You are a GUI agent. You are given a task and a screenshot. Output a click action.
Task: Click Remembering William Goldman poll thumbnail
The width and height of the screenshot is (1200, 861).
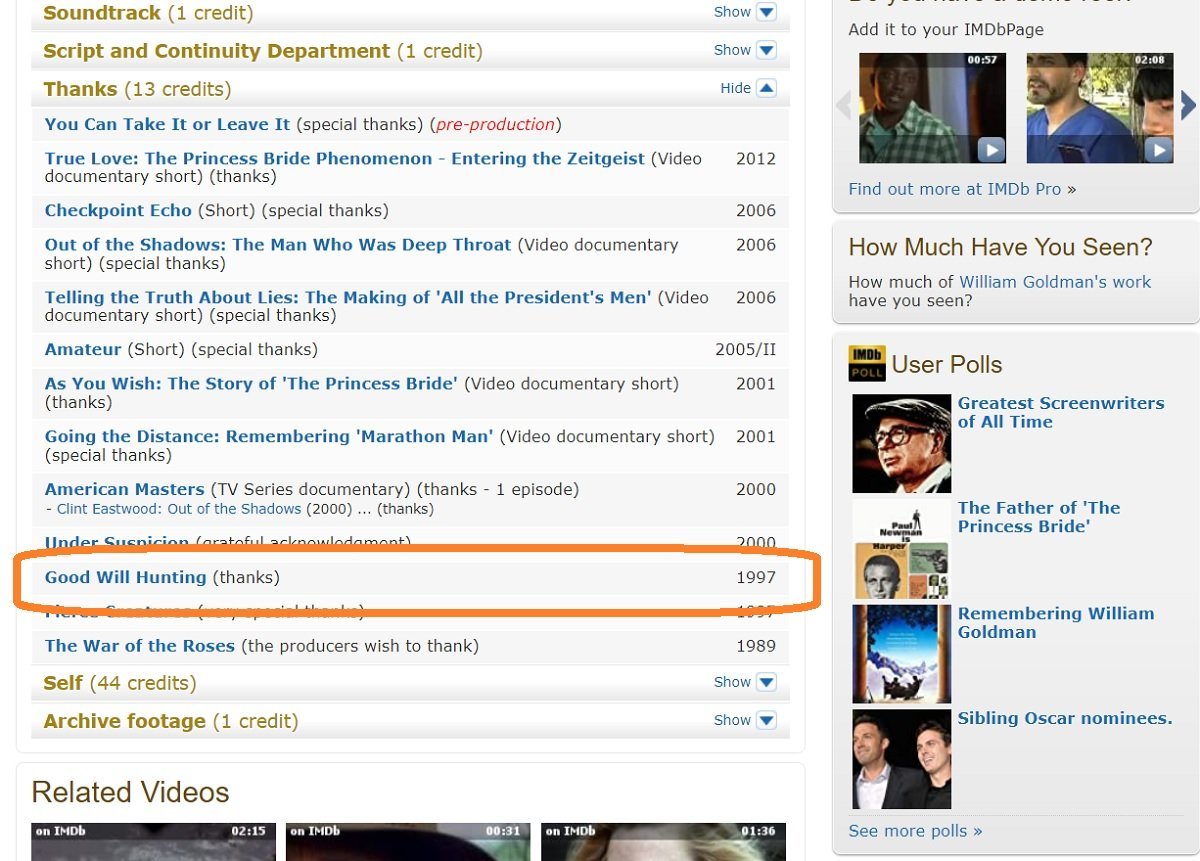tap(902, 654)
